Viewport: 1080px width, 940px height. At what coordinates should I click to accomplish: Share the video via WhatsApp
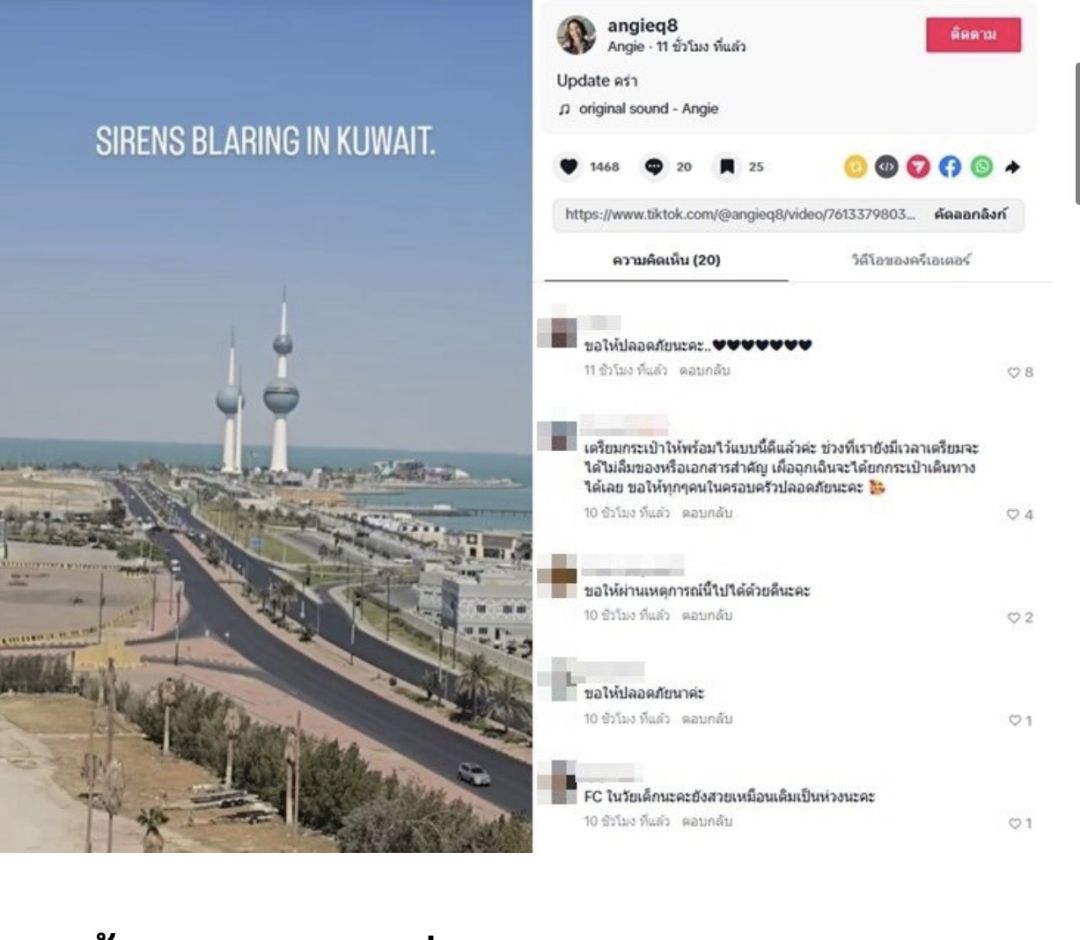(x=982, y=167)
